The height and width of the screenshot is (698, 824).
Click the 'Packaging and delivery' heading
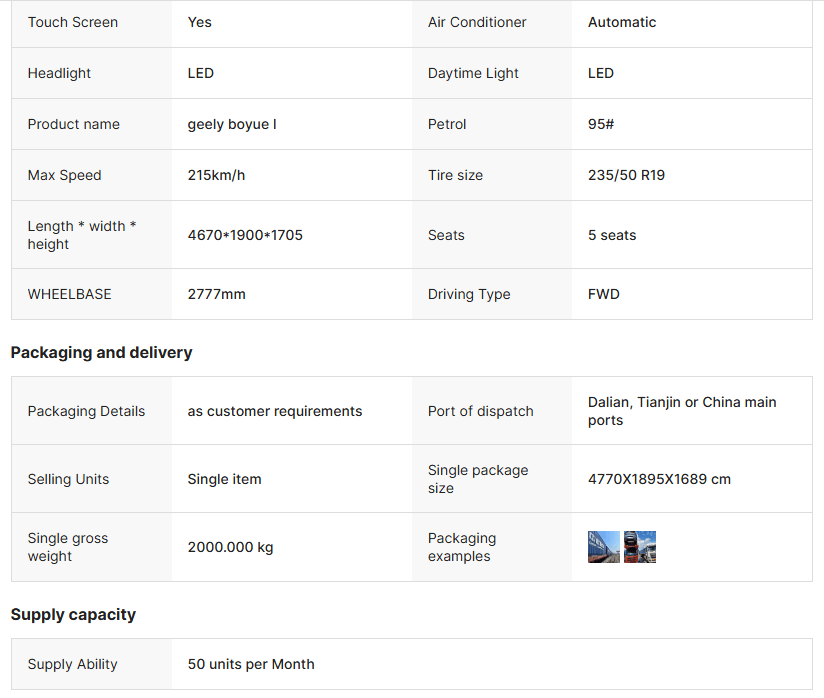(101, 353)
